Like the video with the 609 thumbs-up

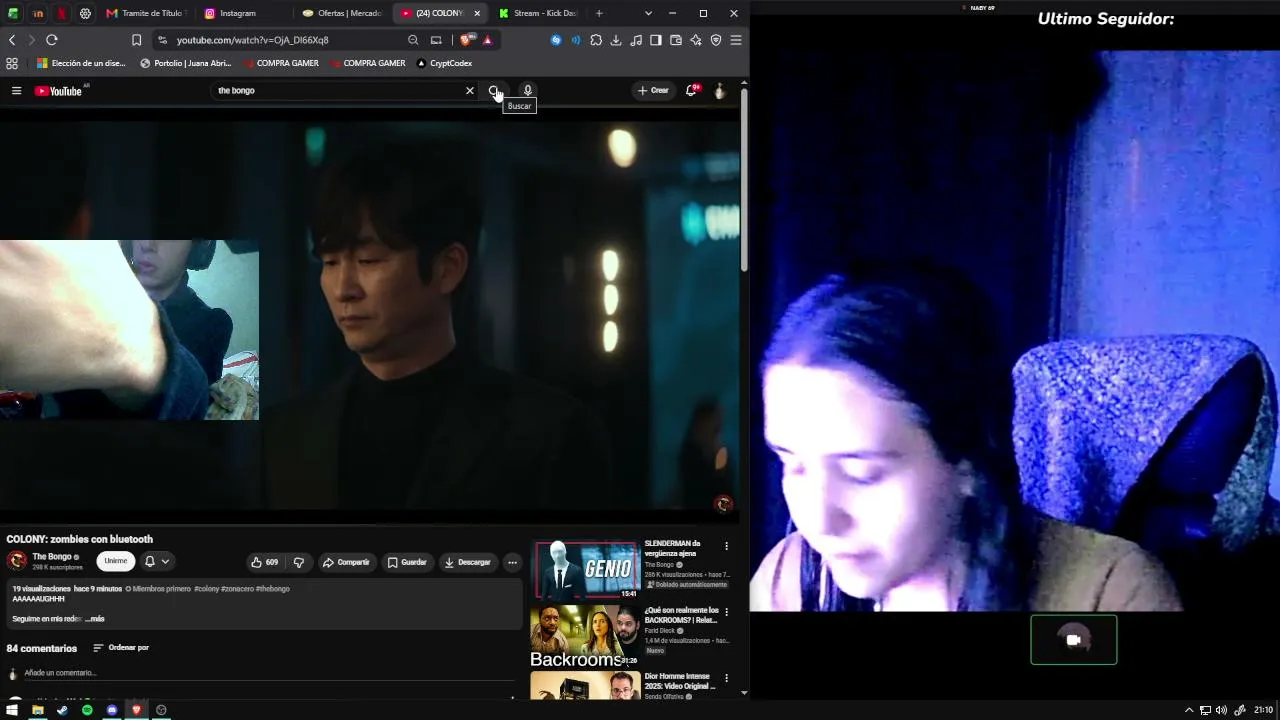[264, 562]
